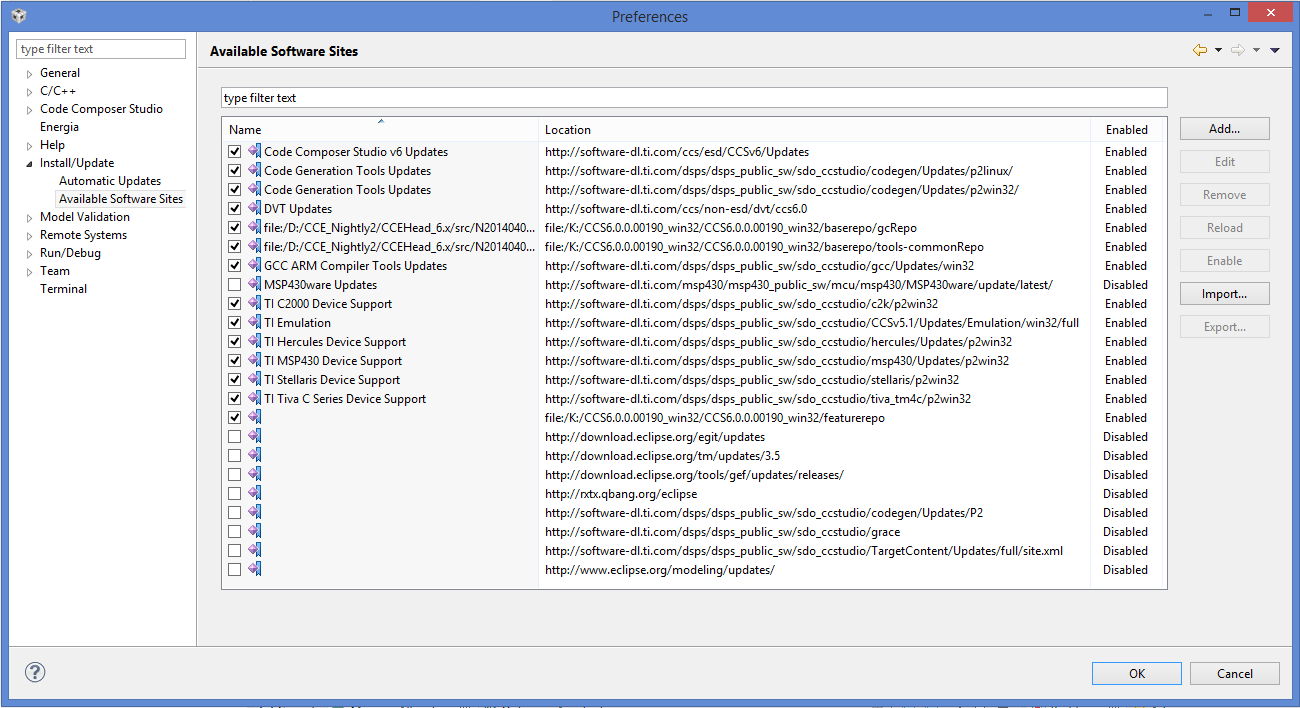Viewport: 1300px width, 708px height.
Task: Uncheck the TI Emulation checkbox
Action: [234, 323]
